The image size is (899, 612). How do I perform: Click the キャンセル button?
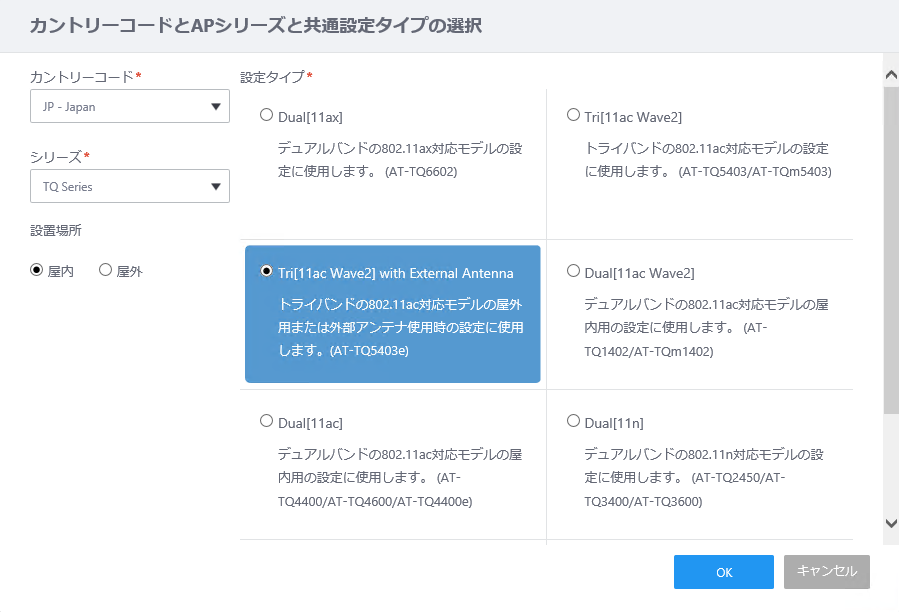(x=827, y=572)
